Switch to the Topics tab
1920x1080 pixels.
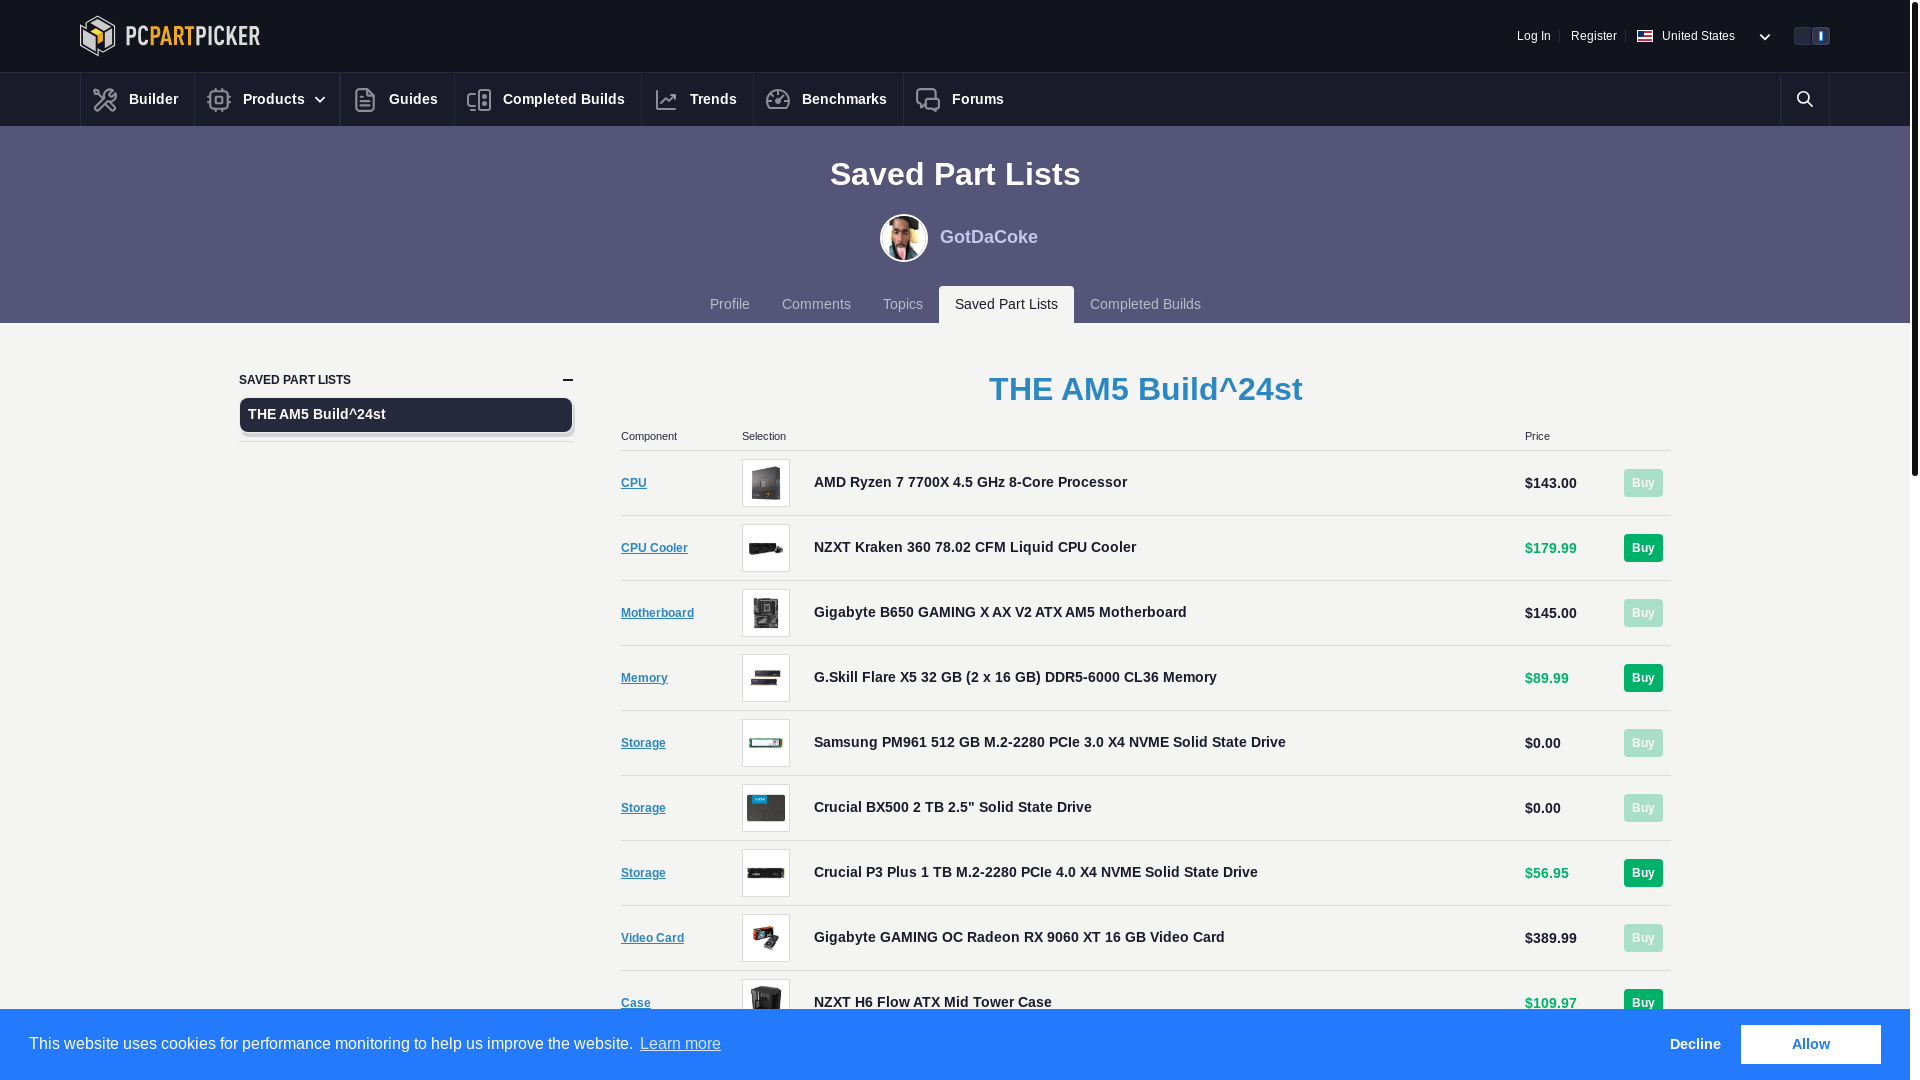903,304
